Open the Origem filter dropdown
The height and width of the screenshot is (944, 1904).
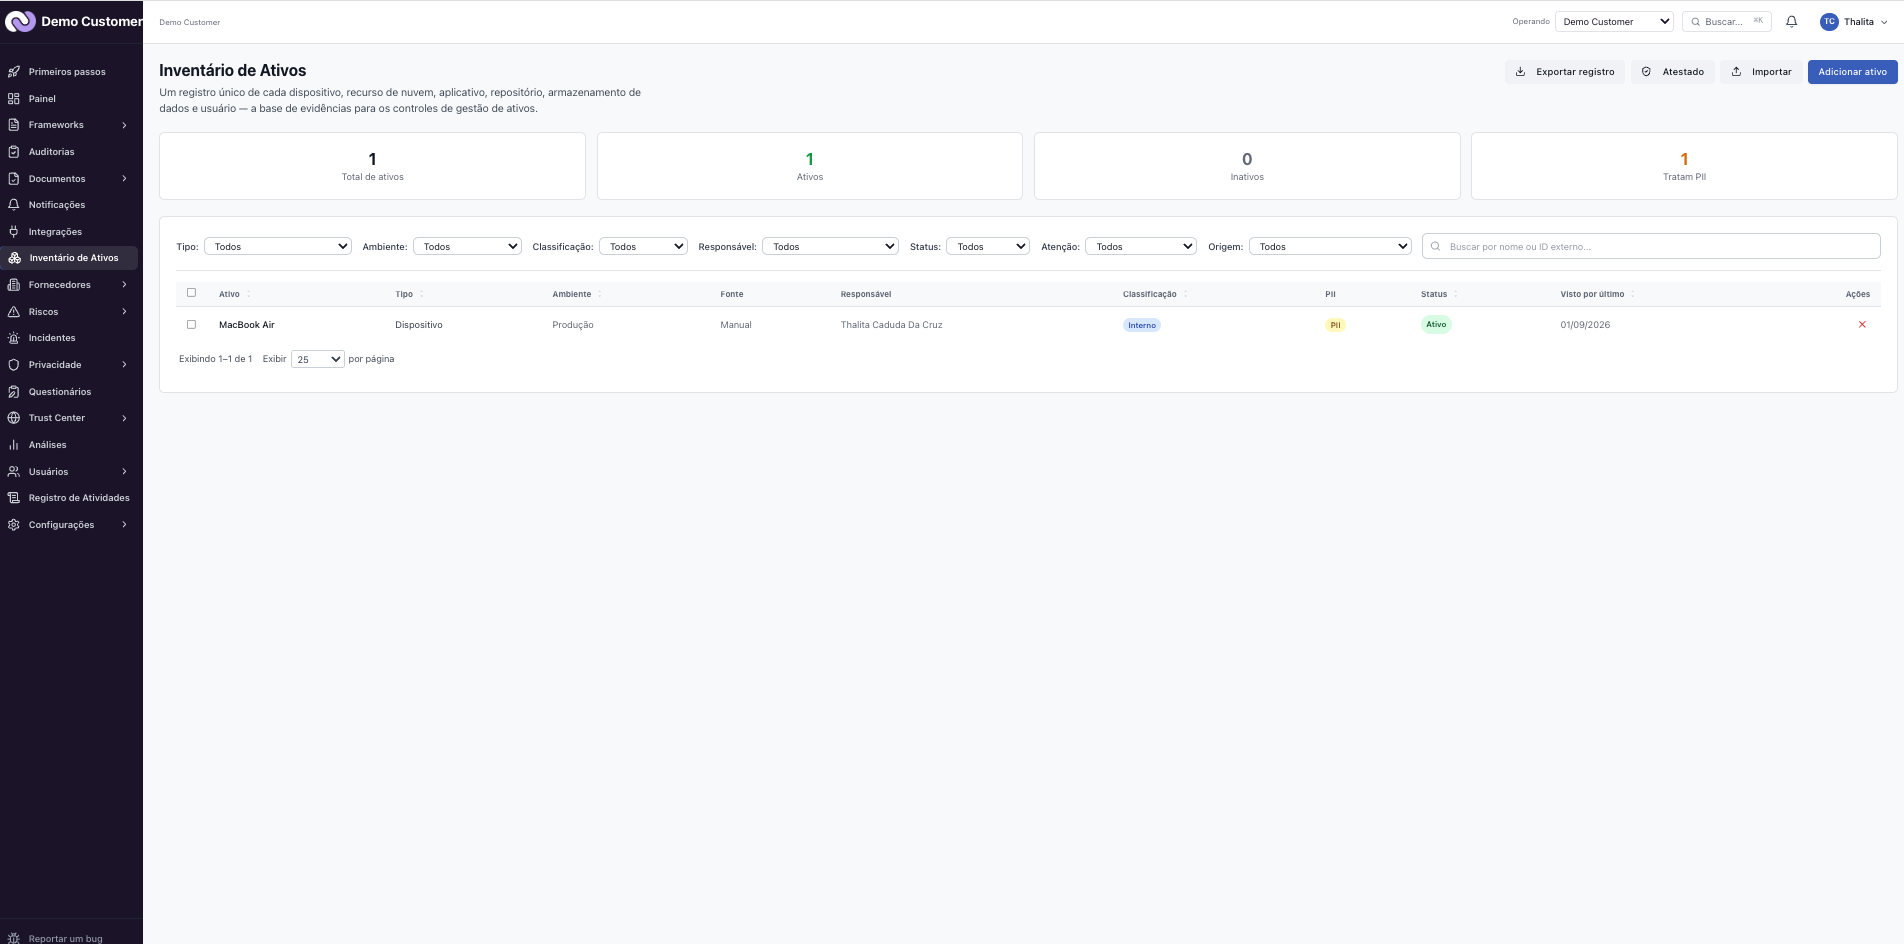1330,246
